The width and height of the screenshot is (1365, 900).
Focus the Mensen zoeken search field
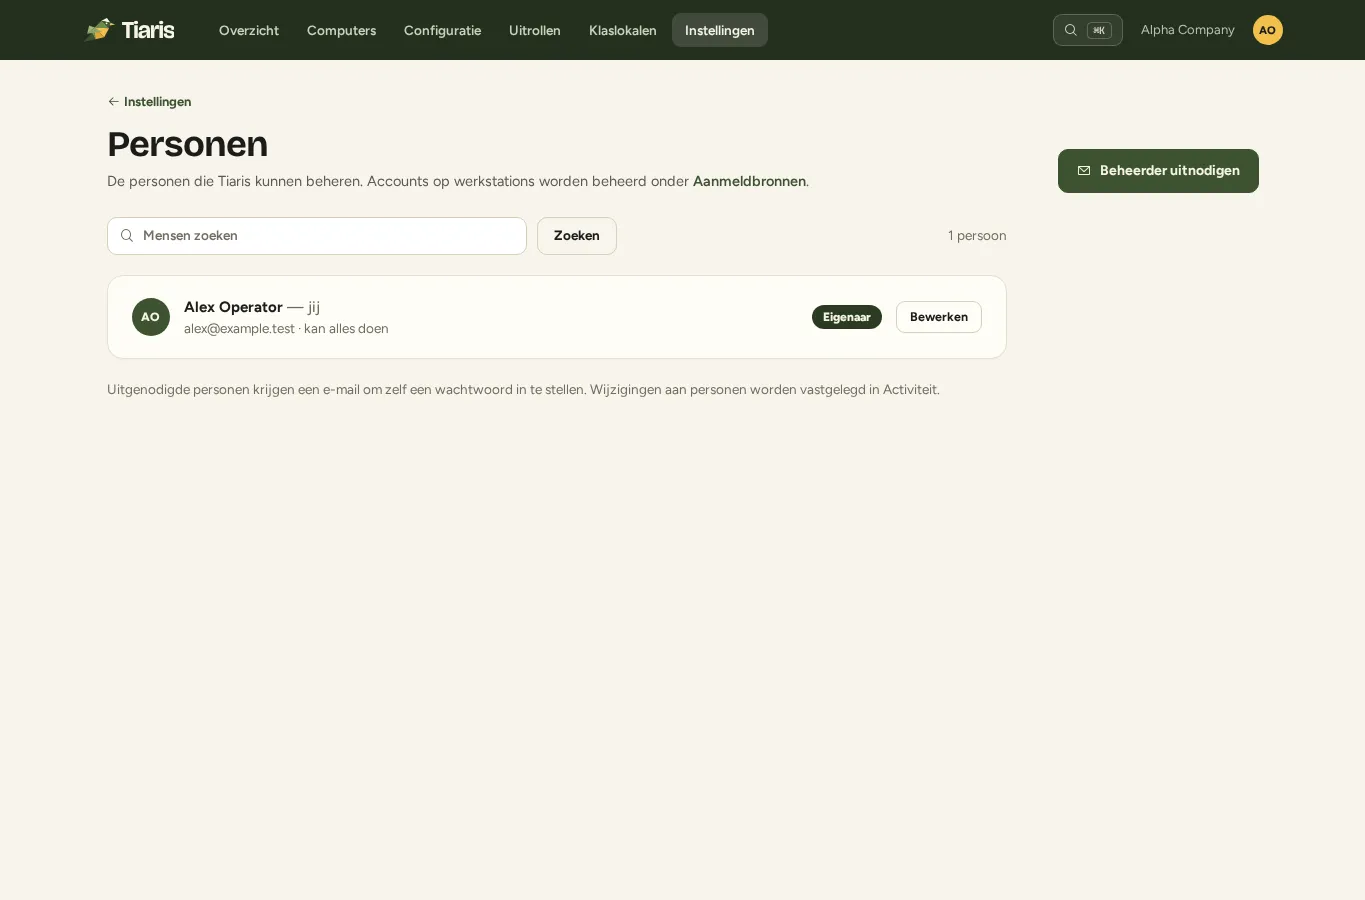pyautogui.click(x=317, y=236)
